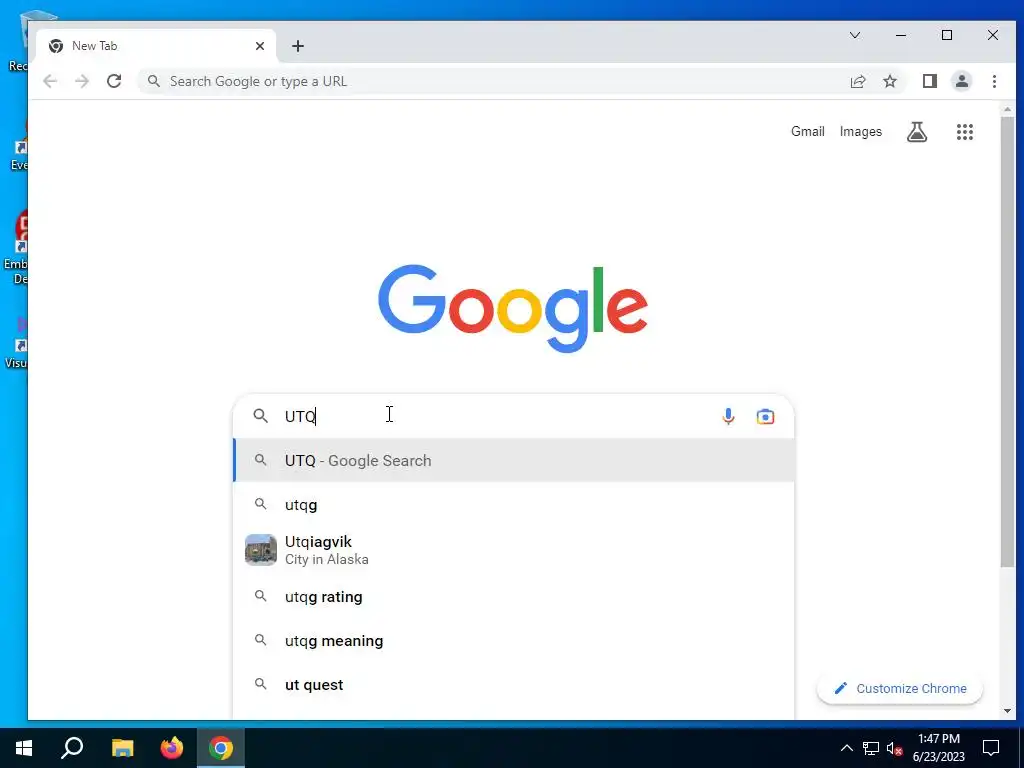
Task: Open File Explorer from the taskbar
Action: [122, 748]
